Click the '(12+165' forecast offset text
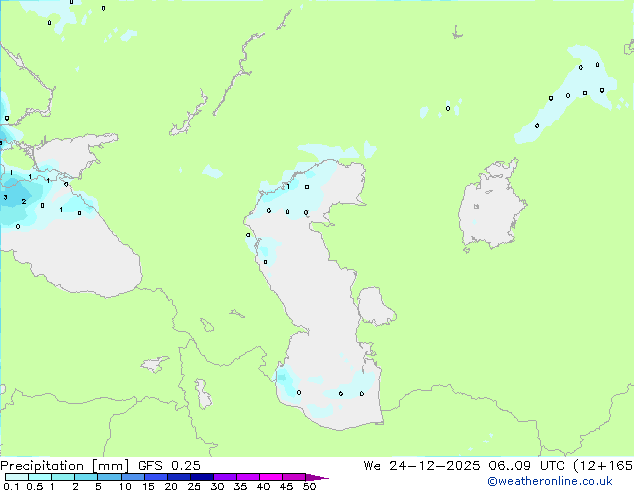The height and width of the screenshot is (490, 634). click(x=603, y=466)
